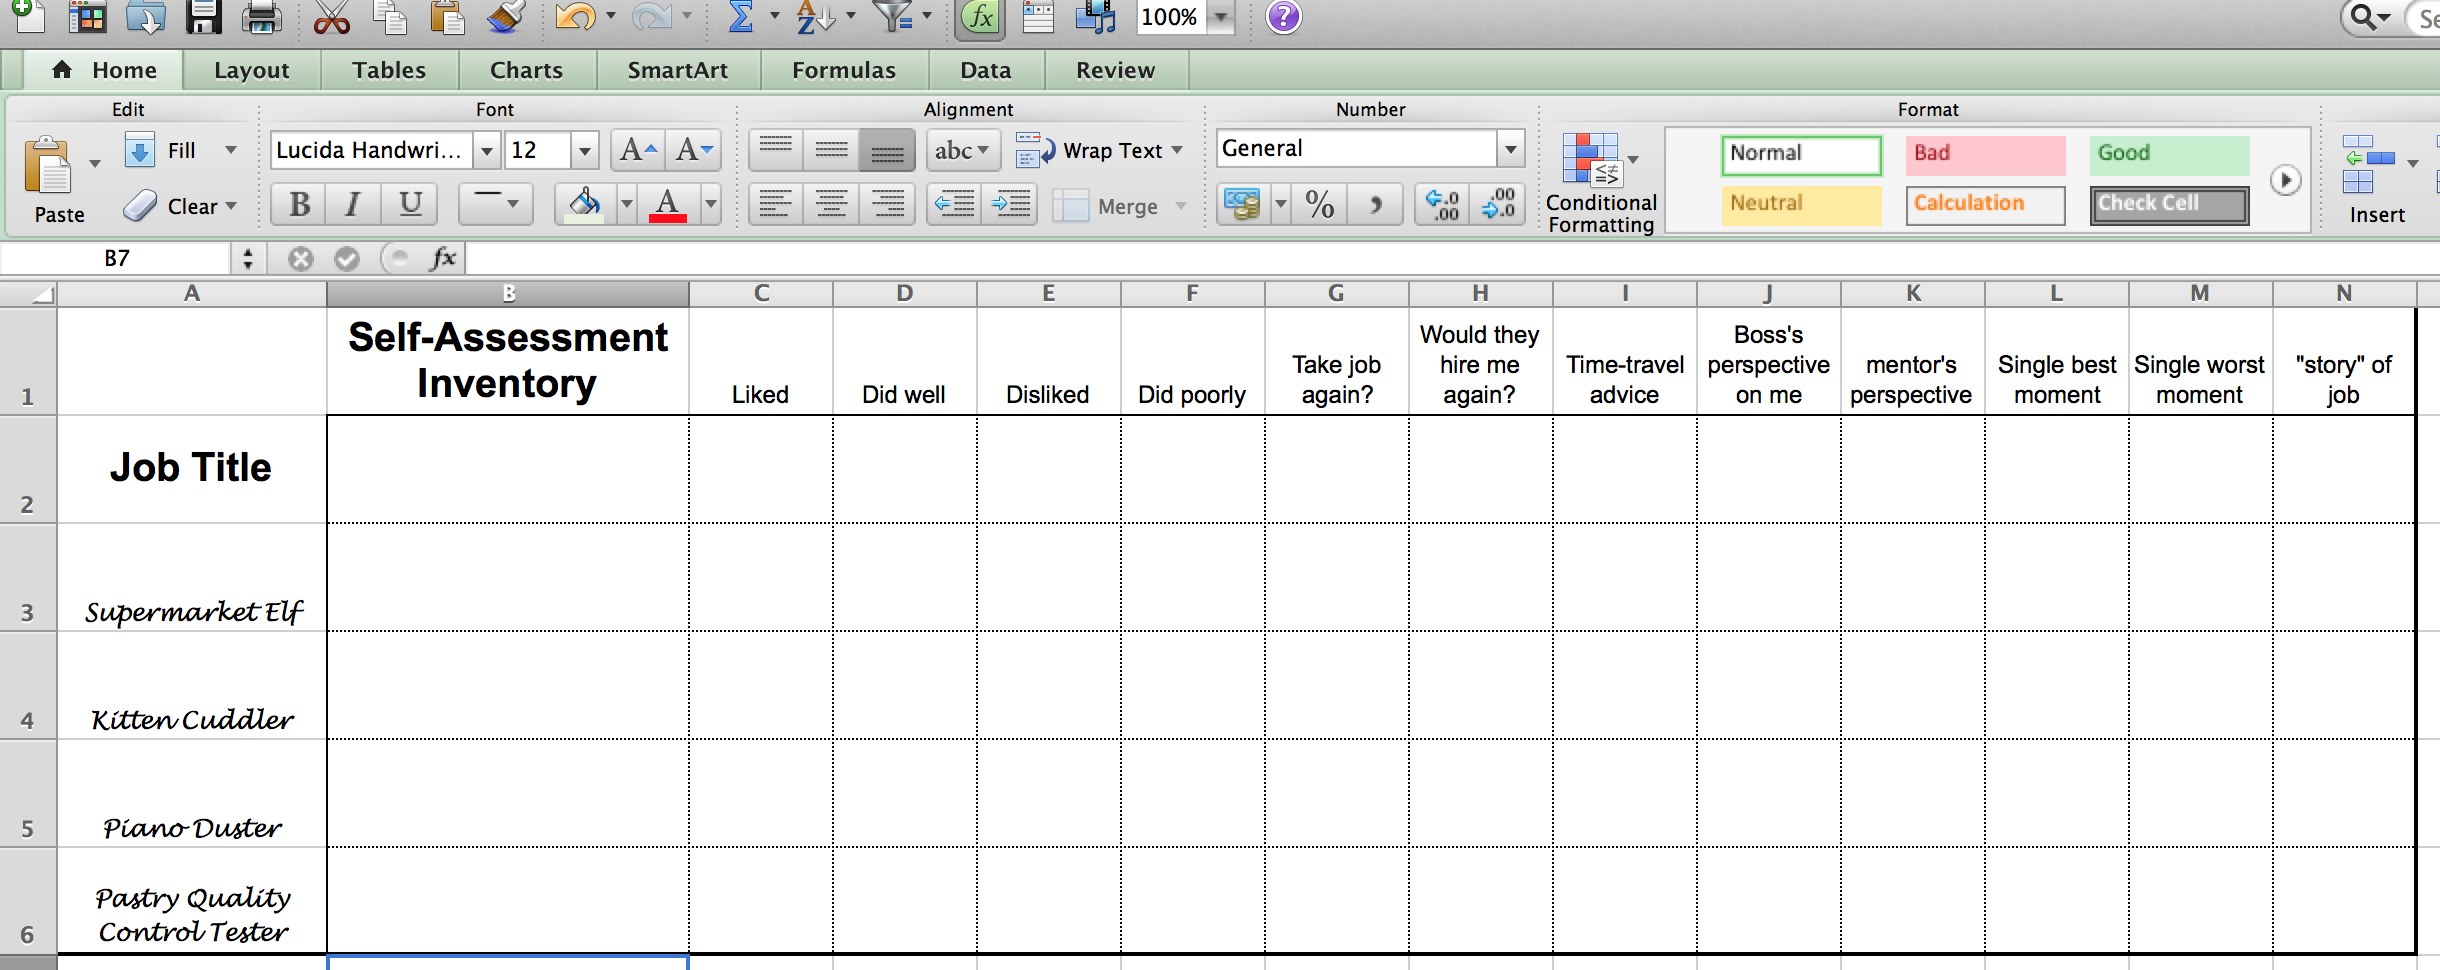
Task: Click the Cut scissors icon
Action: [331, 17]
